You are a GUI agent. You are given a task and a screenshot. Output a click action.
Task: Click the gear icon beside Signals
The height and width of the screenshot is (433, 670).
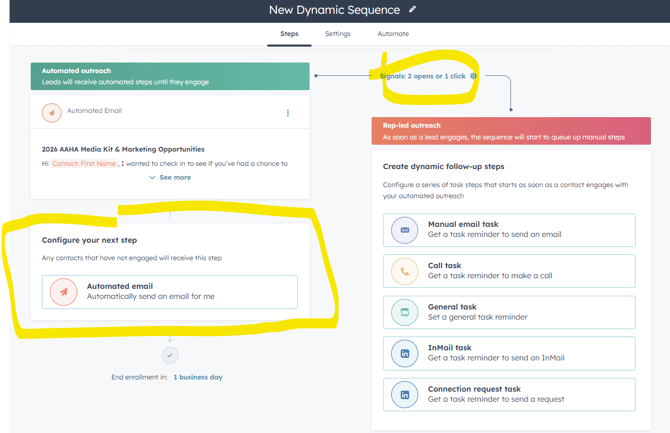(x=473, y=75)
